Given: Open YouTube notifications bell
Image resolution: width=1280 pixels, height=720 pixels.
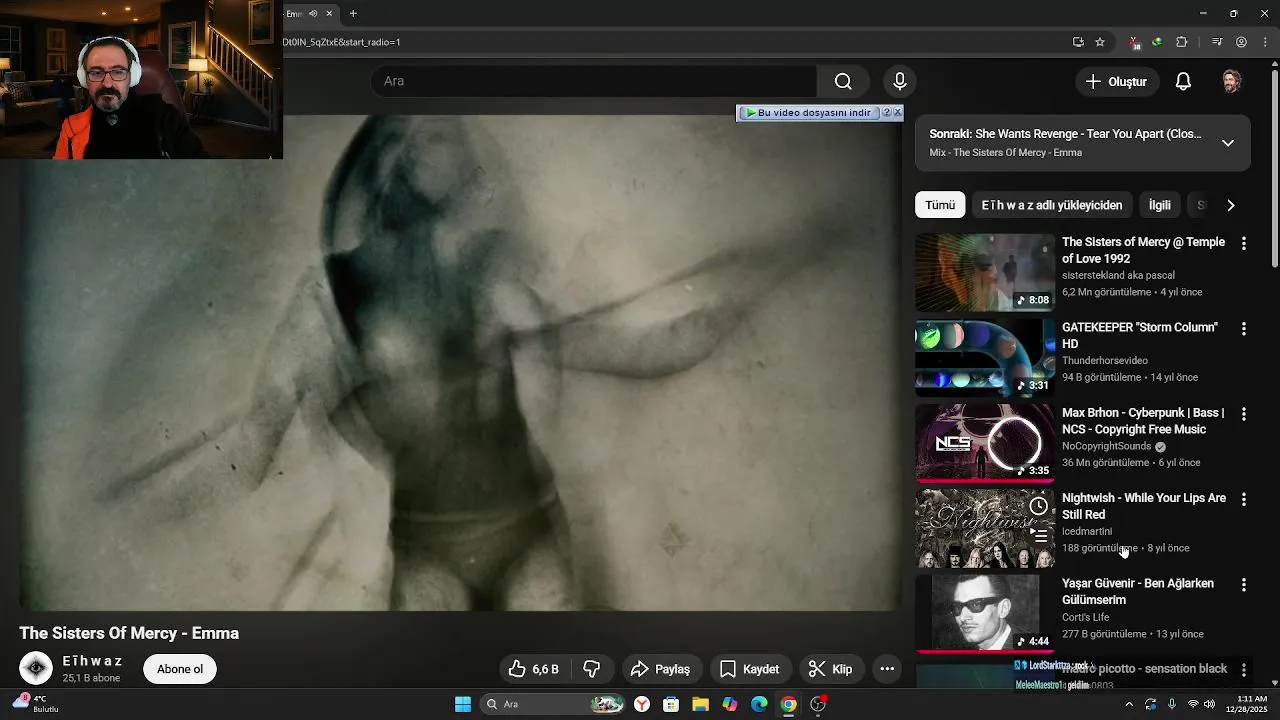Looking at the screenshot, I should pyautogui.click(x=1183, y=82).
